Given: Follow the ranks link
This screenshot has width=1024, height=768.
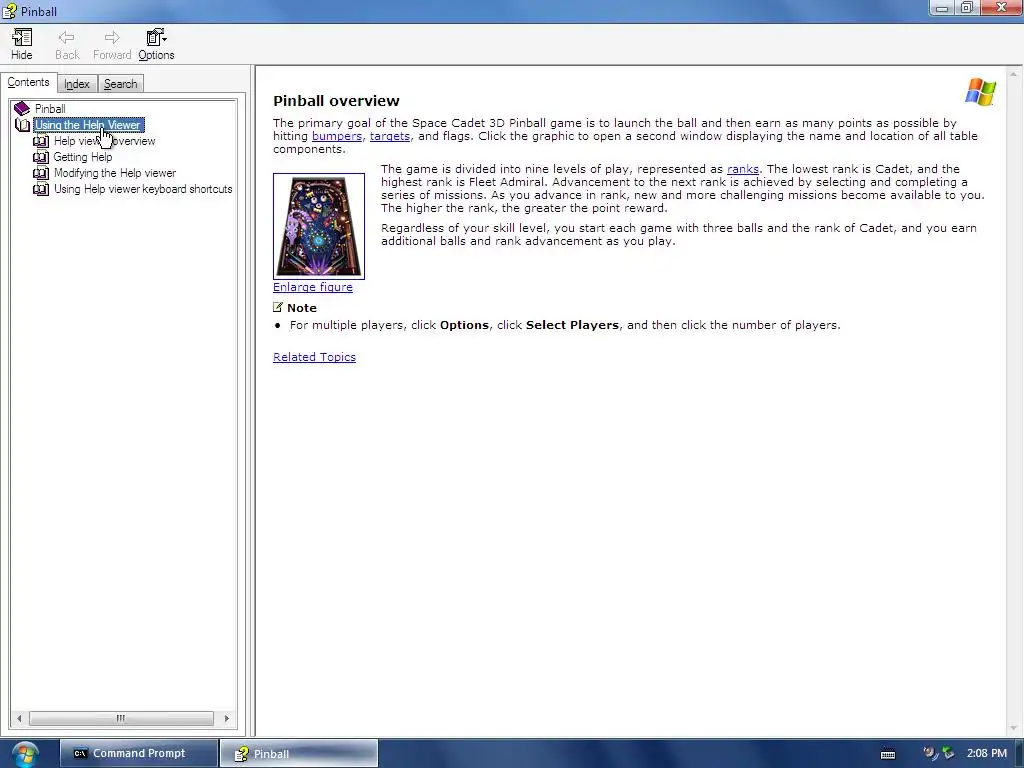Looking at the screenshot, I should coord(743,169).
